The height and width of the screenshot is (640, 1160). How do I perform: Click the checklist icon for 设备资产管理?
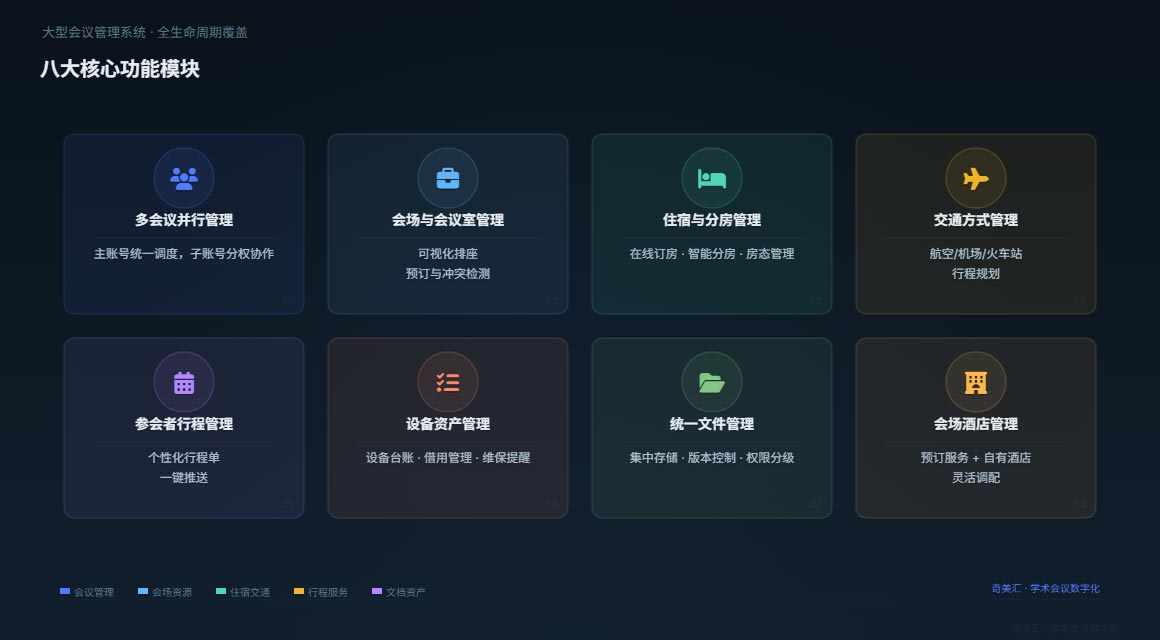click(x=448, y=383)
